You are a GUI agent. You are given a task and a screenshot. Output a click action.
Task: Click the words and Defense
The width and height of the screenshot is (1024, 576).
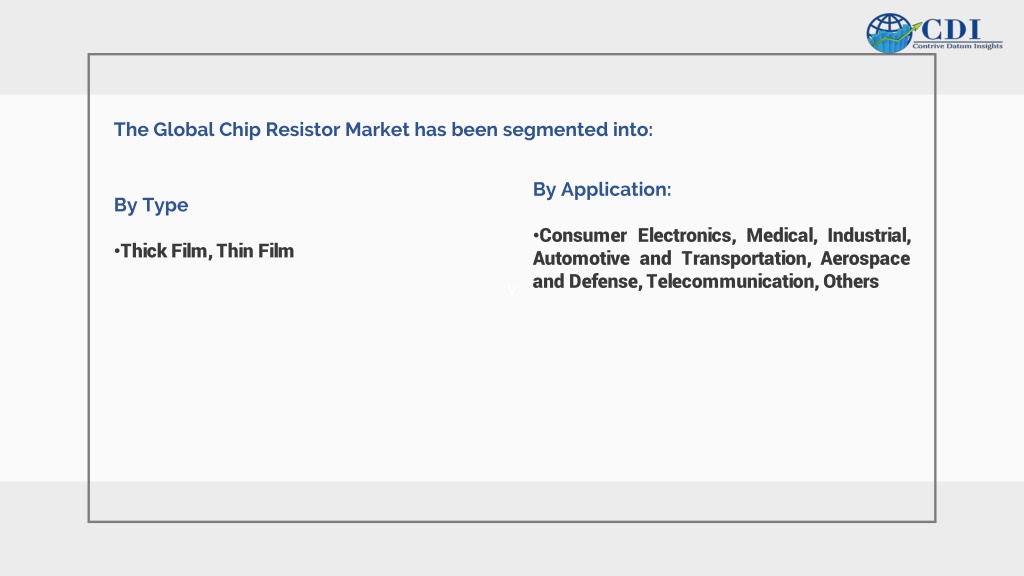click(587, 281)
